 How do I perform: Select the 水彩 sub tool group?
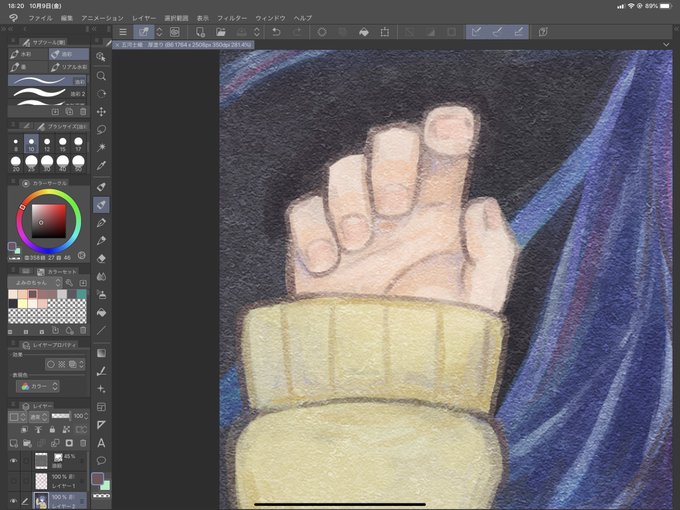28,54
